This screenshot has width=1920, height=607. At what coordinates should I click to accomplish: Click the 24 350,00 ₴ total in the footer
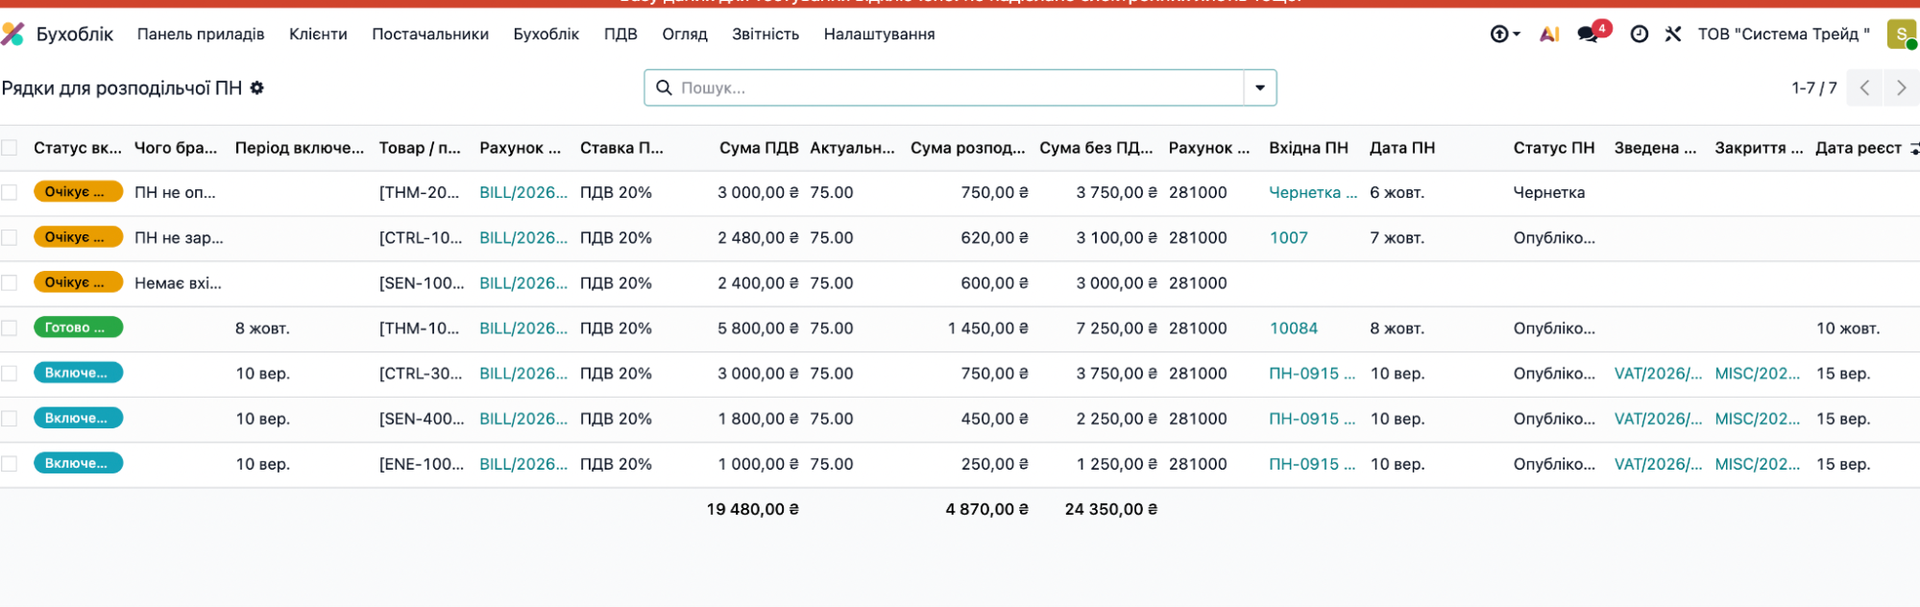click(1111, 509)
